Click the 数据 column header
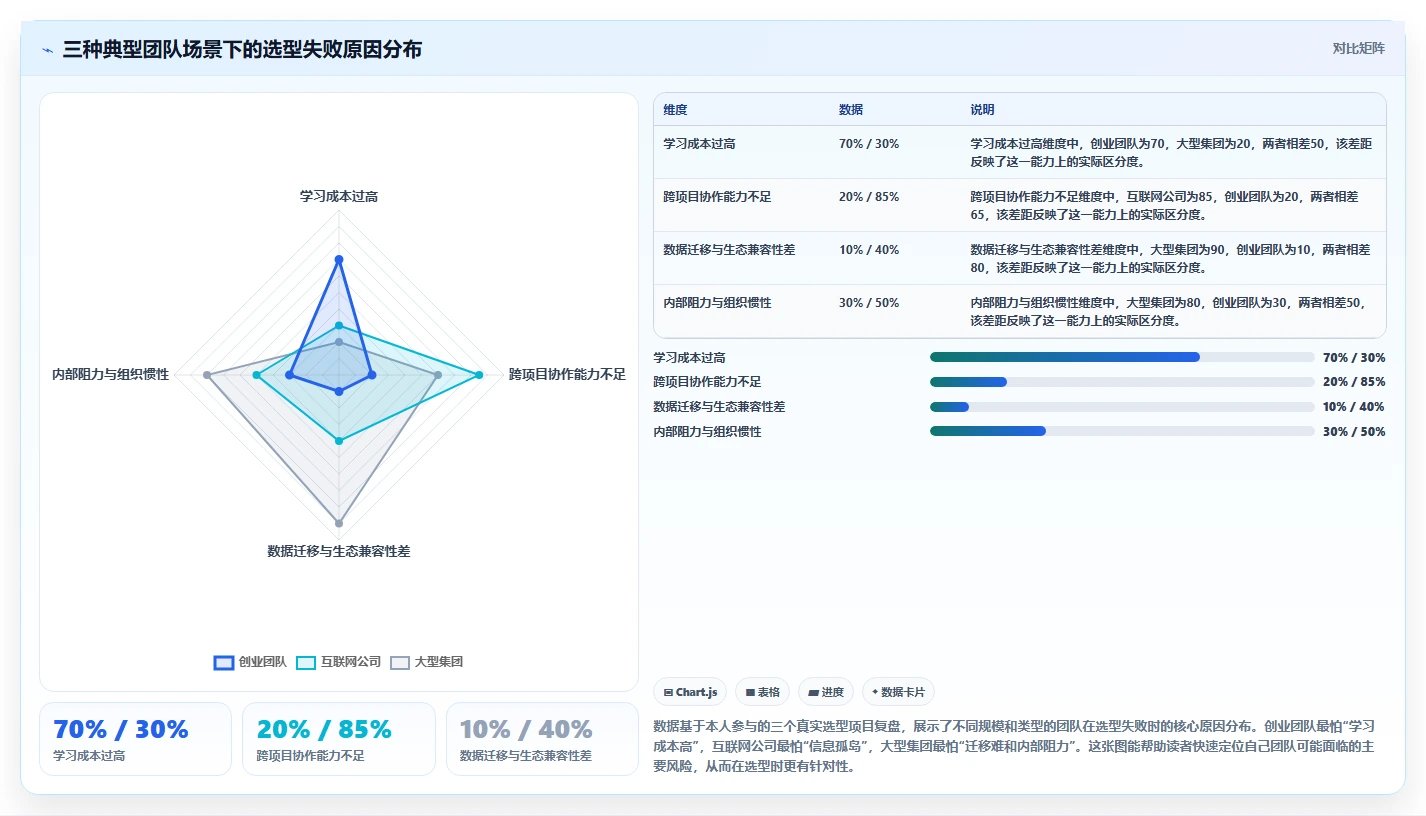This screenshot has height=816, width=1426. tap(851, 110)
